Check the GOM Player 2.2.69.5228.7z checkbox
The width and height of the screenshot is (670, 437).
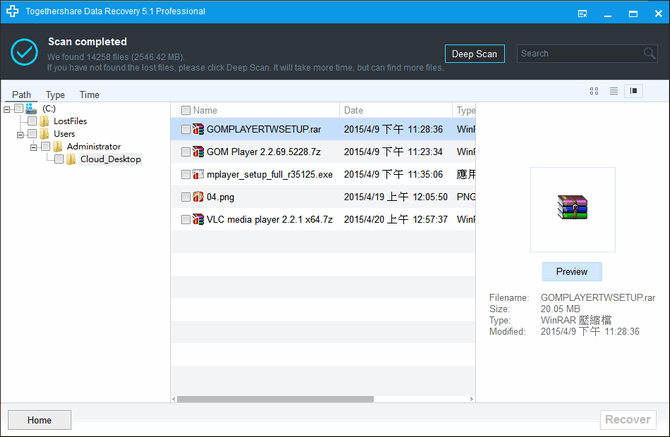(185, 152)
